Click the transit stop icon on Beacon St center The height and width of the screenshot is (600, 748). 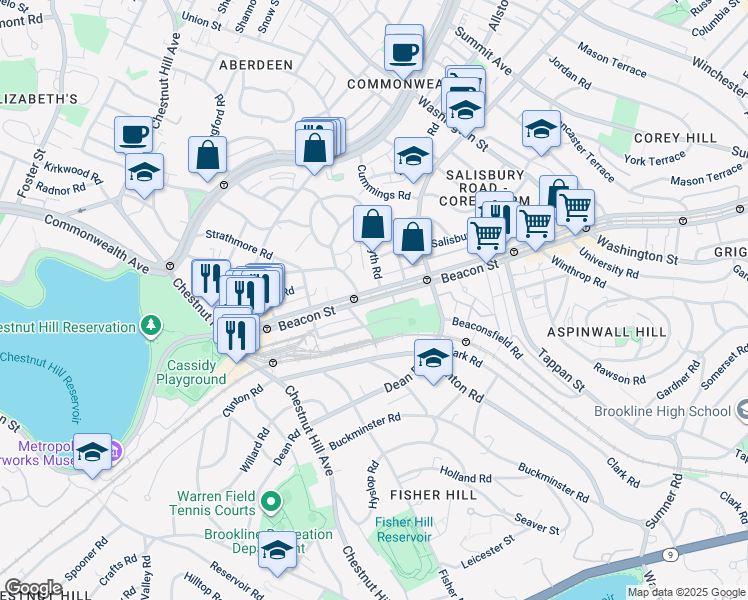354,299
